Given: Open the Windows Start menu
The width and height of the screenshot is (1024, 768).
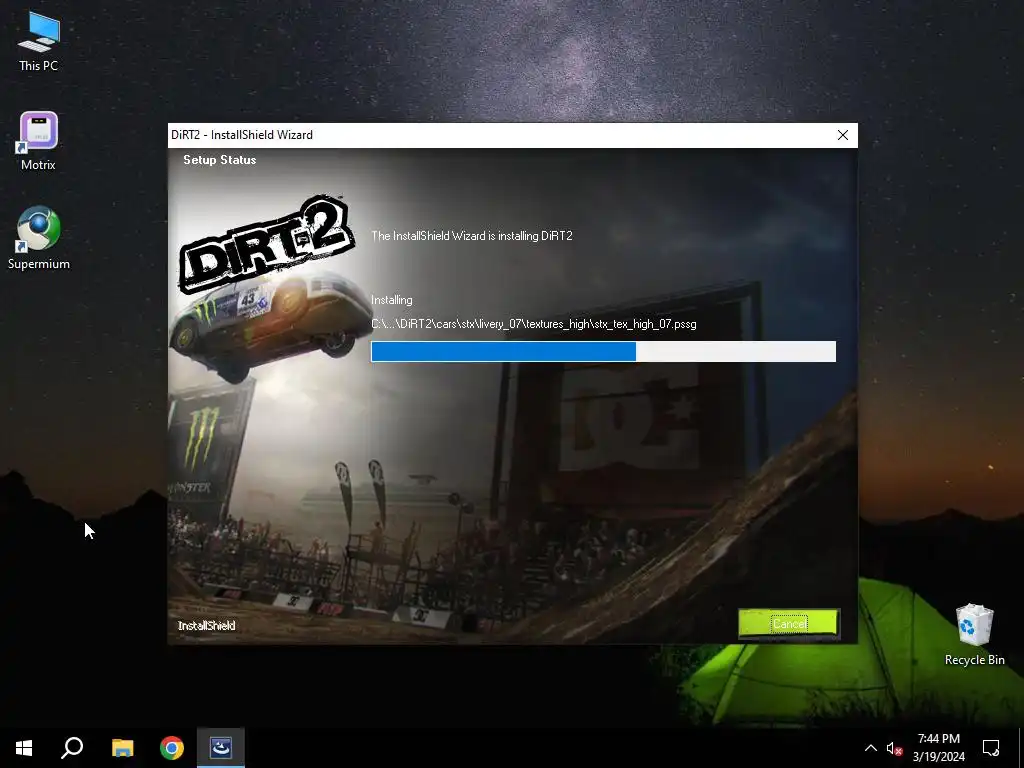Looking at the screenshot, I should (24, 748).
